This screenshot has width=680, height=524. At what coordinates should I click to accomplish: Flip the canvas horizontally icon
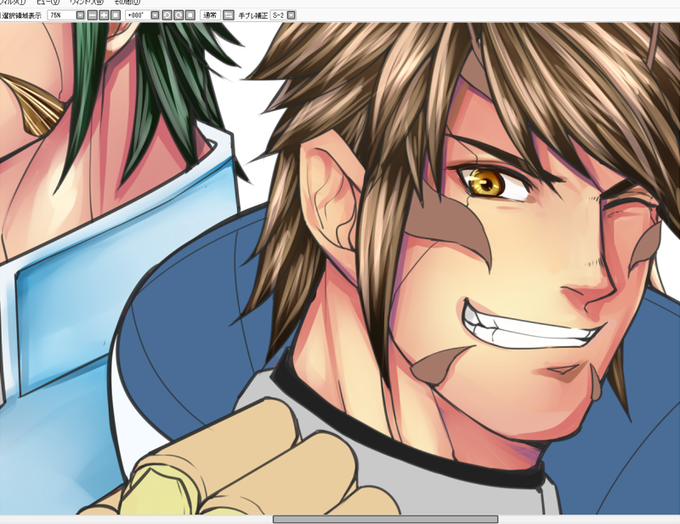pos(228,15)
